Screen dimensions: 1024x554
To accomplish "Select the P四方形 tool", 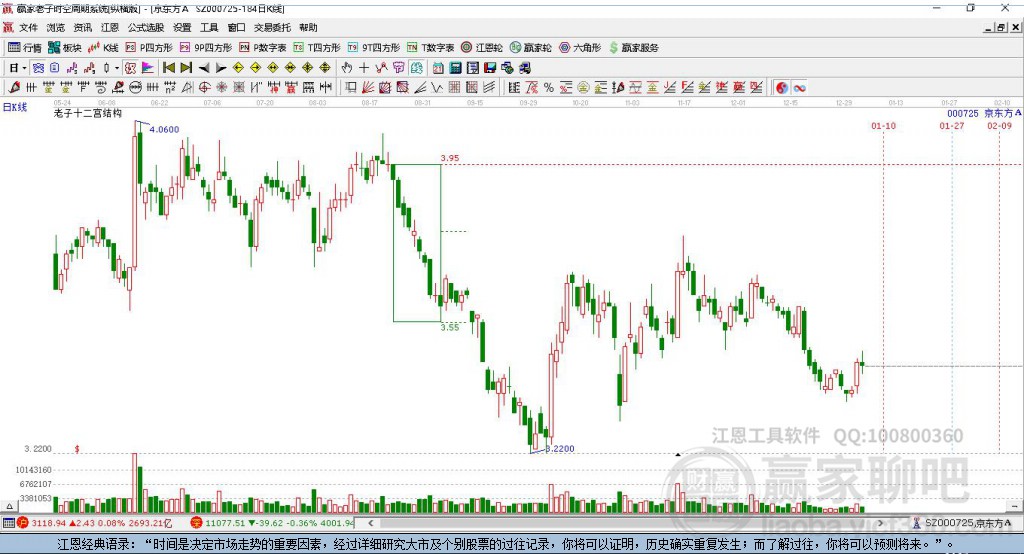I will coord(149,48).
